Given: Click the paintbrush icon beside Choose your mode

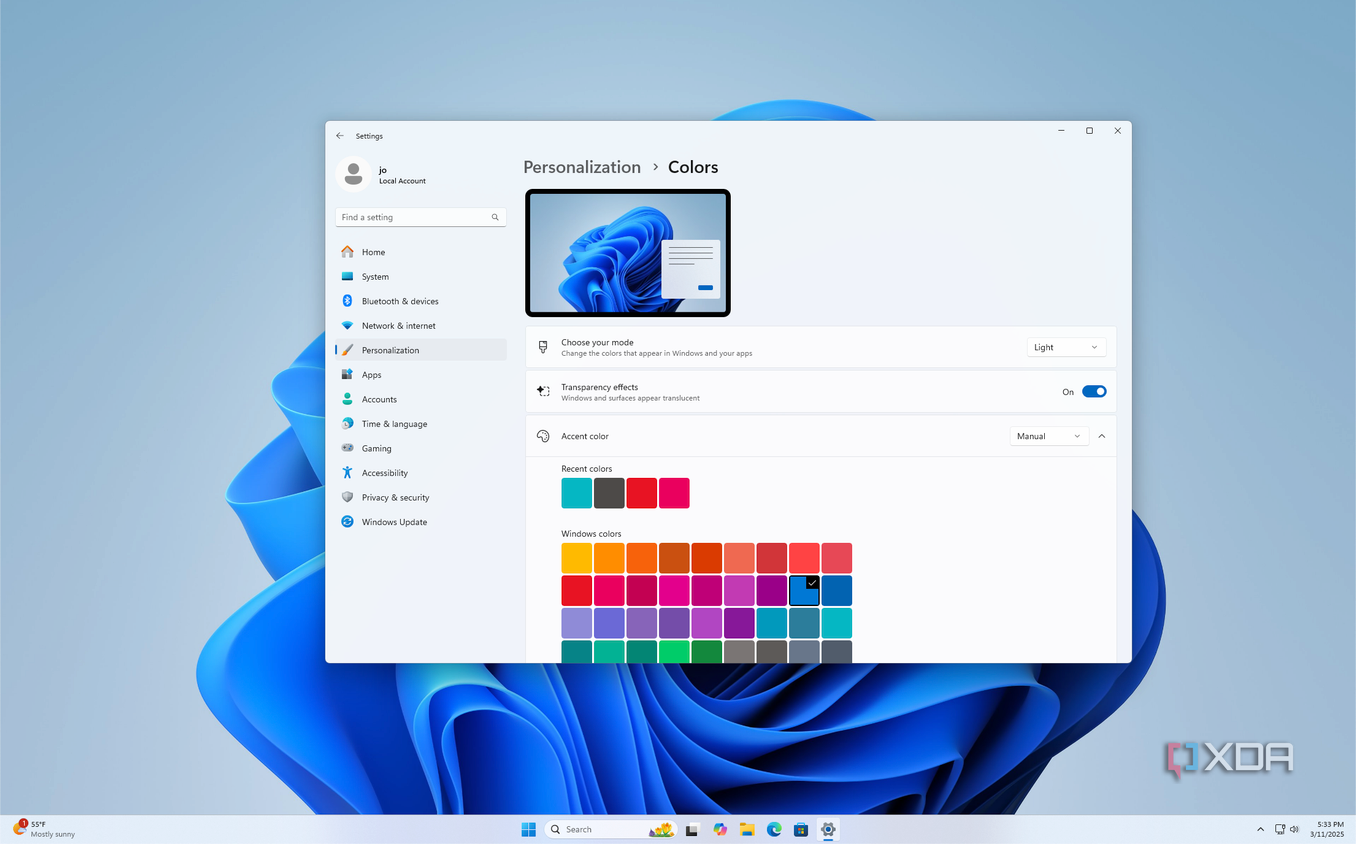Looking at the screenshot, I should pos(543,347).
